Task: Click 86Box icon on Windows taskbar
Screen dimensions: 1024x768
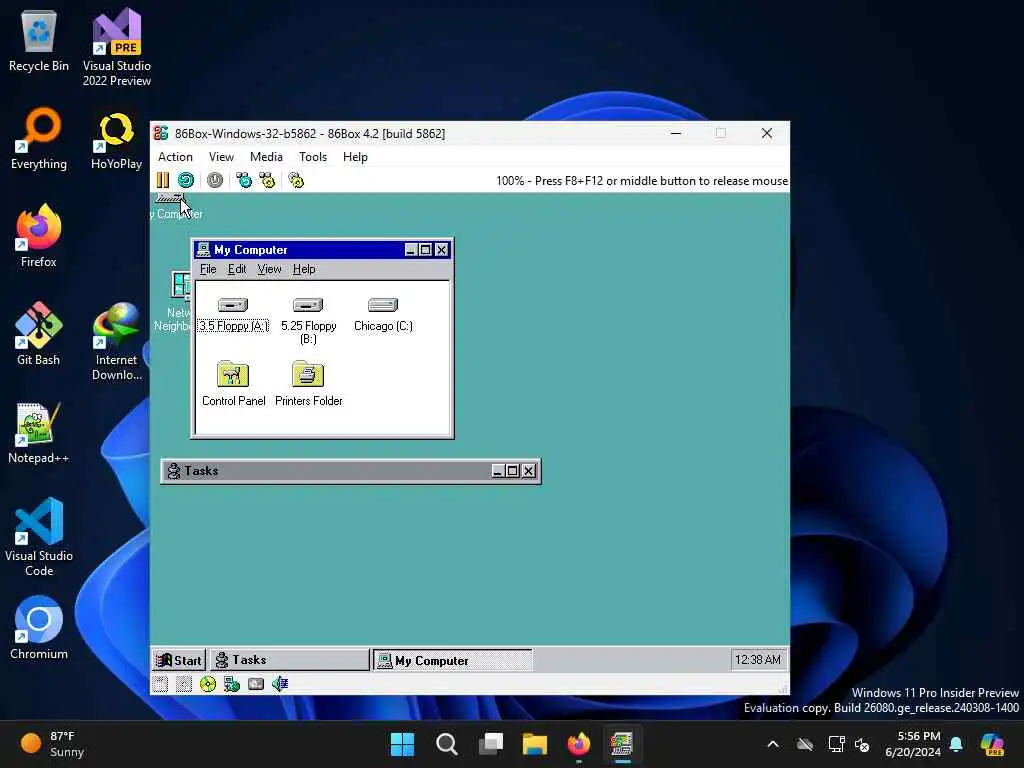Action: pyautogui.click(x=622, y=744)
